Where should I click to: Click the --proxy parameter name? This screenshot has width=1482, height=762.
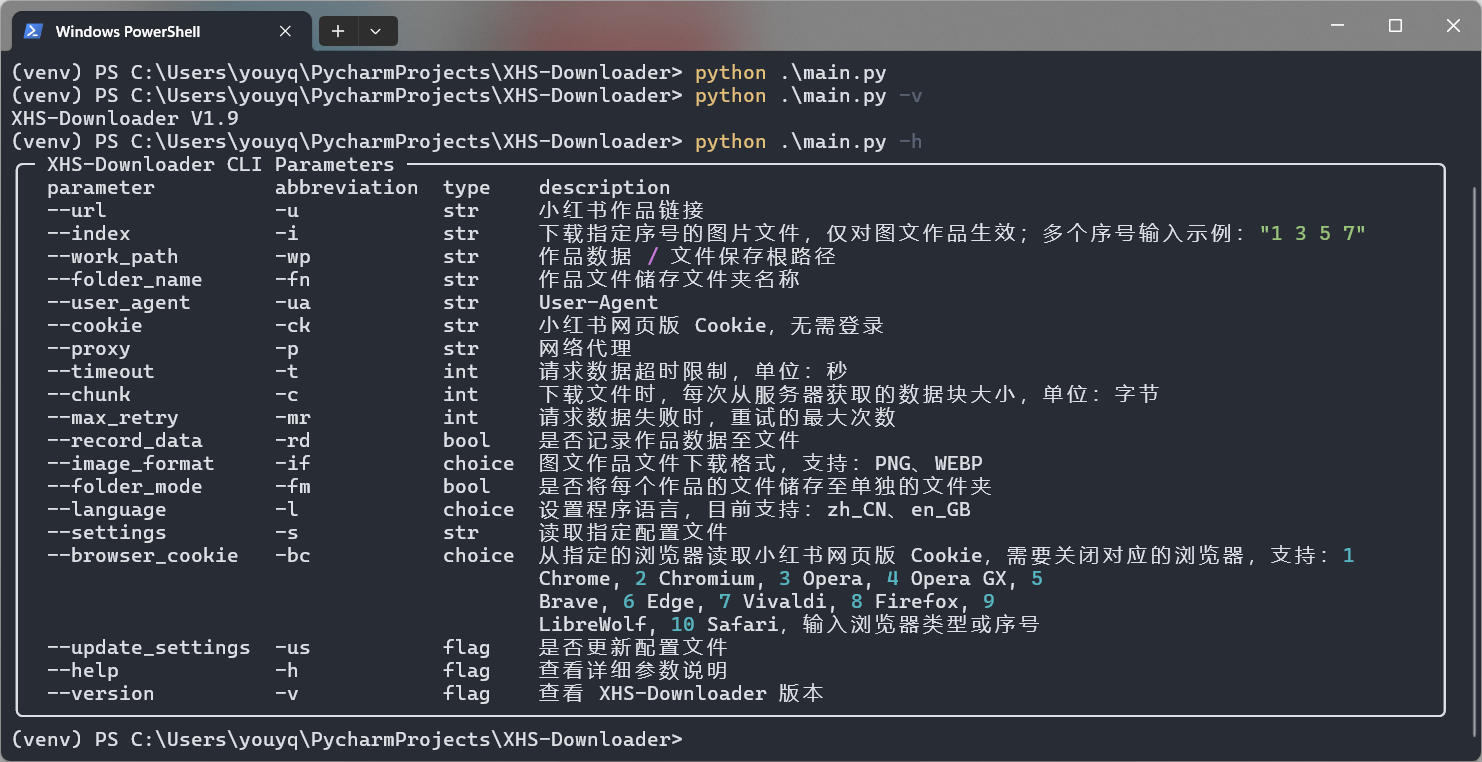[x=89, y=349]
